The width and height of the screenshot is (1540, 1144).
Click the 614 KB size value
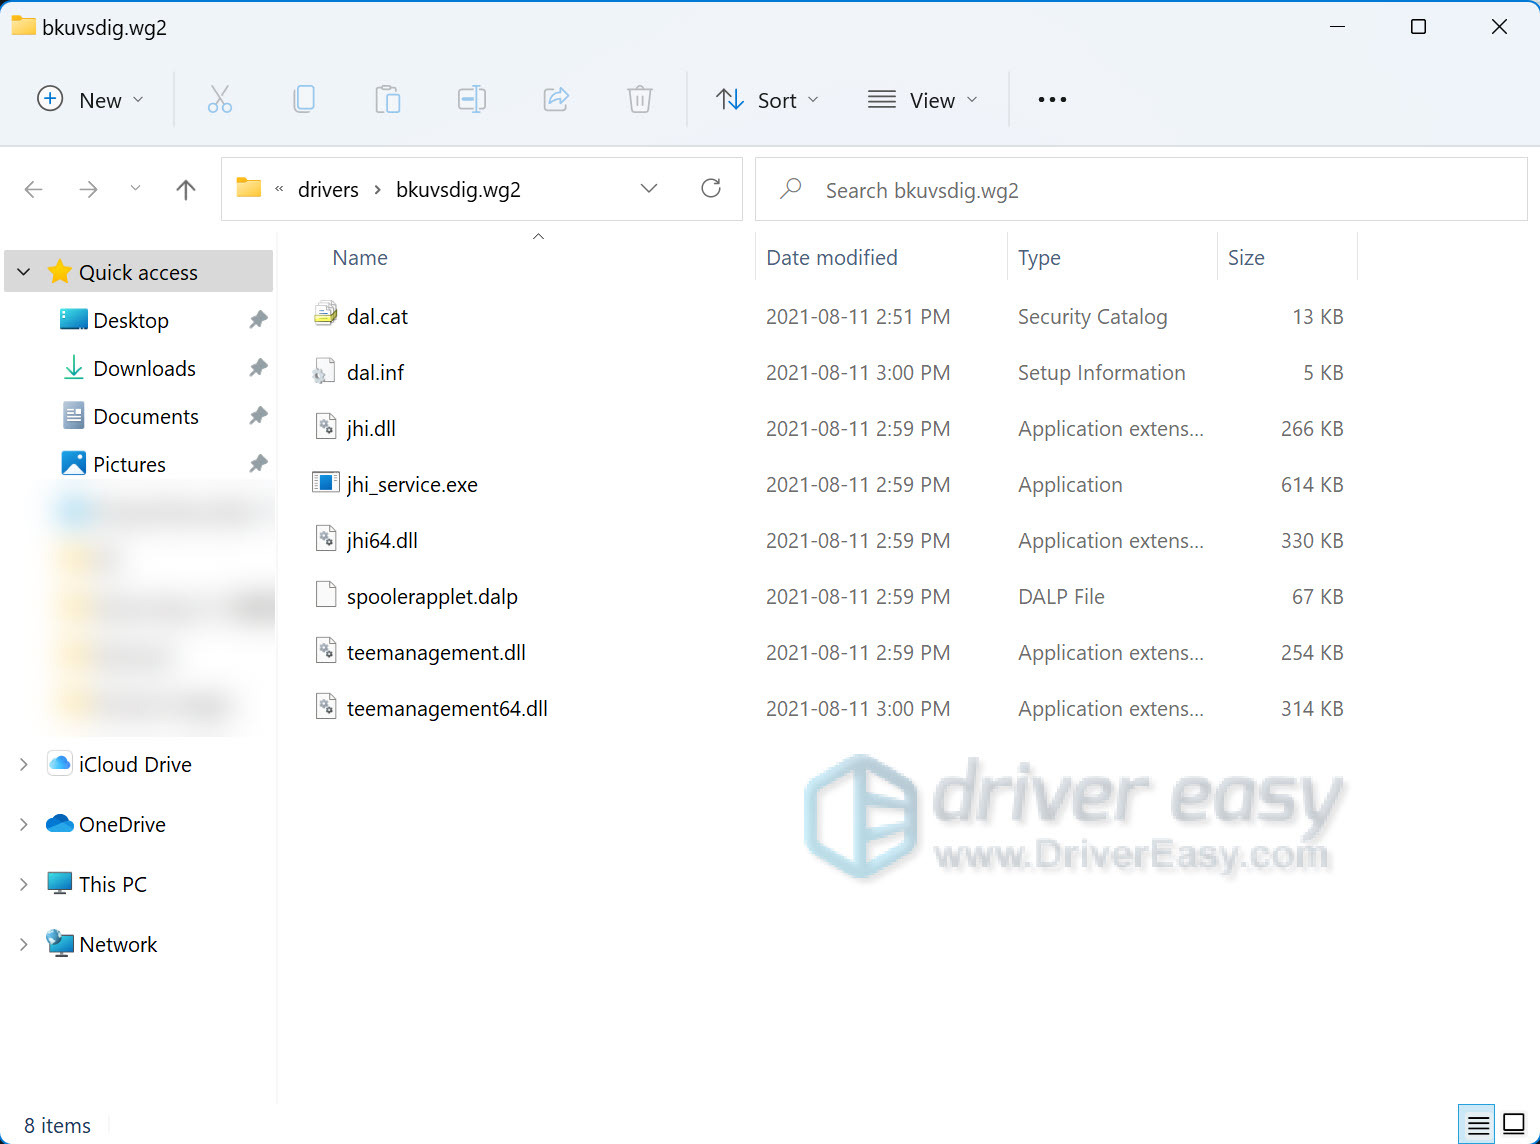pyautogui.click(x=1312, y=484)
